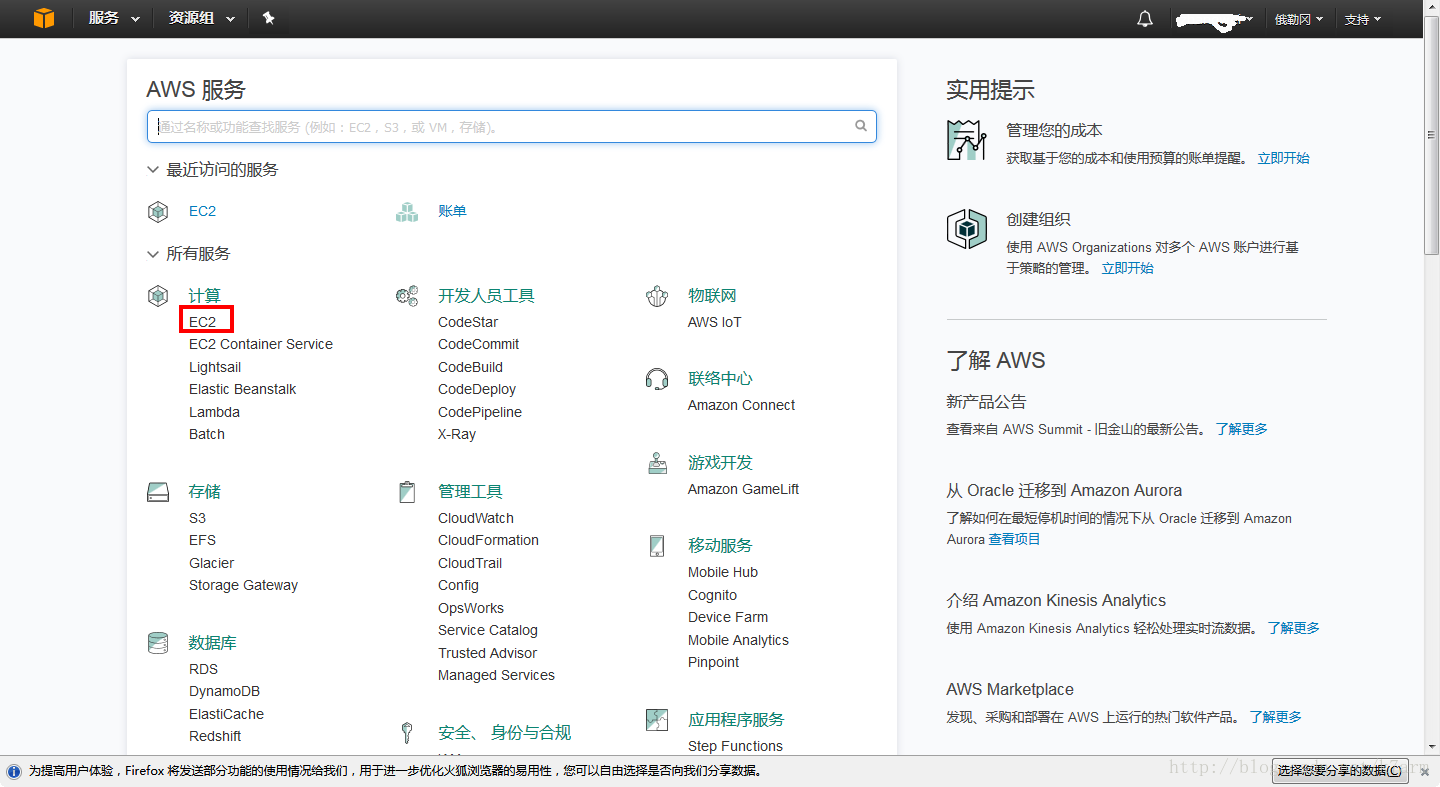
Task: Open the X-Ray service
Action: click(x=457, y=434)
